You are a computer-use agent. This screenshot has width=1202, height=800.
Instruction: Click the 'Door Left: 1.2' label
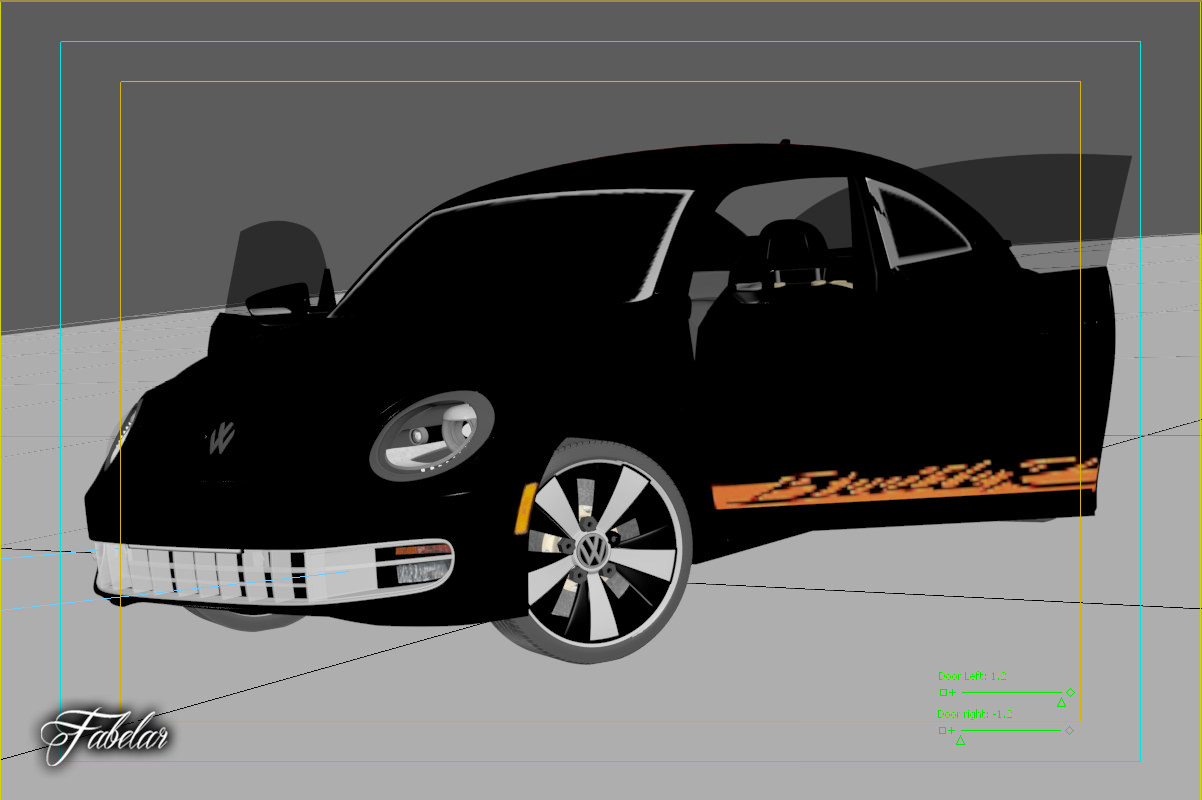(x=972, y=676)
